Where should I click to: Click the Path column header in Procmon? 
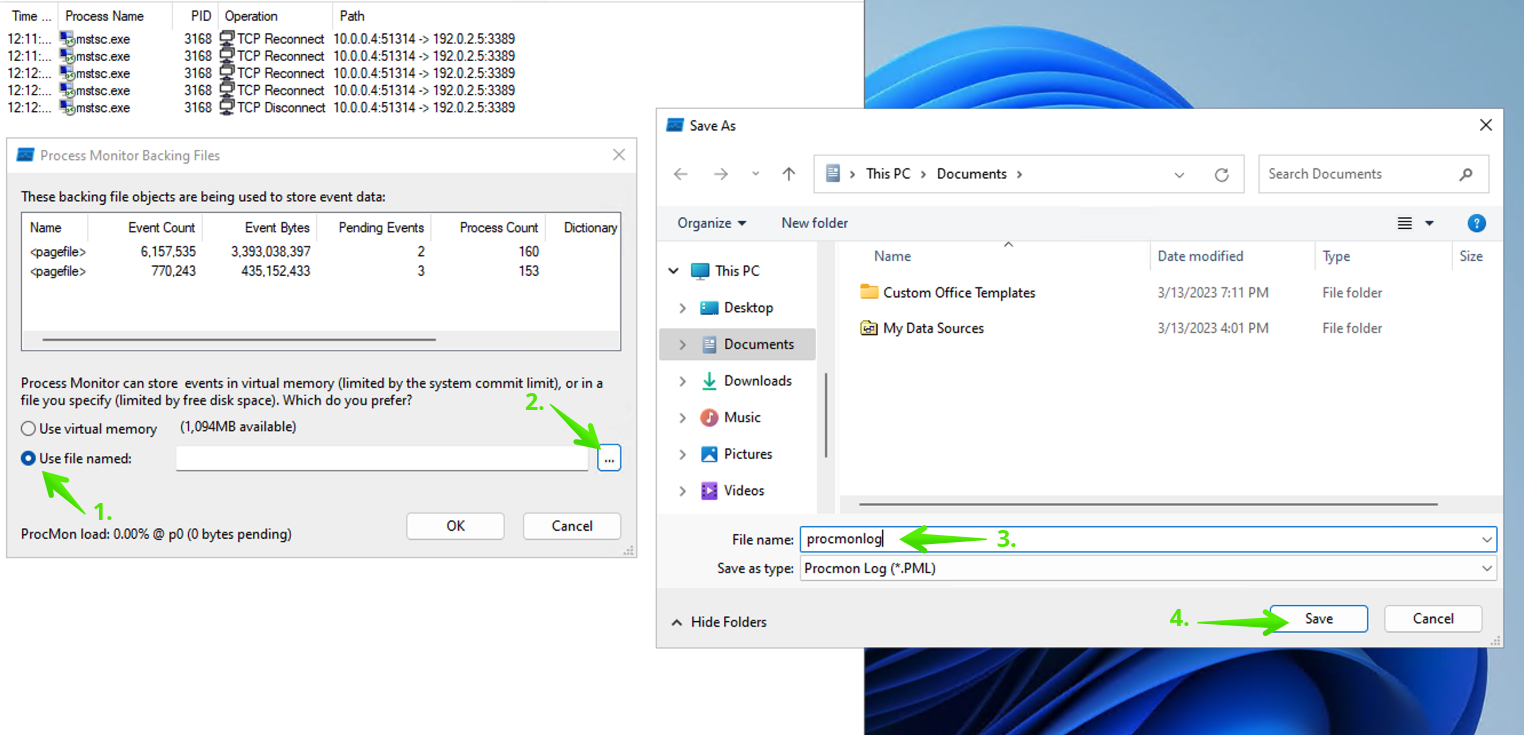click(351, 16)
